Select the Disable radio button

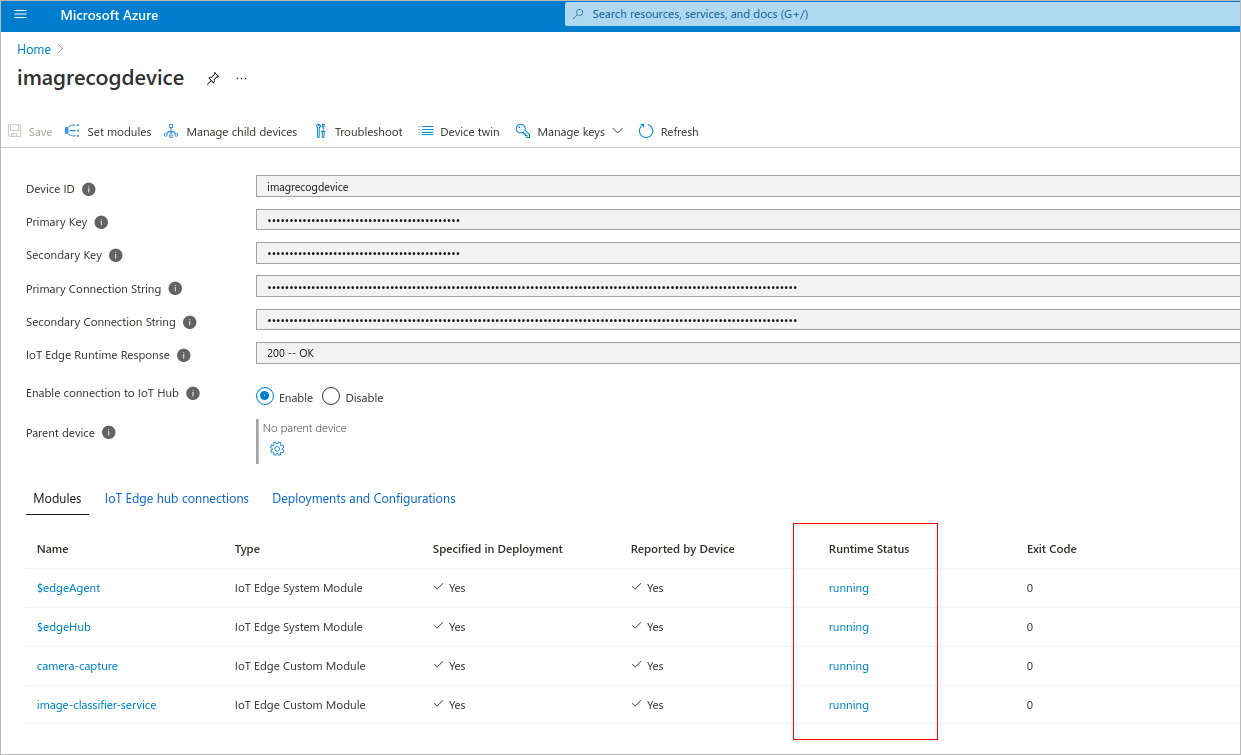coord(331,396)
